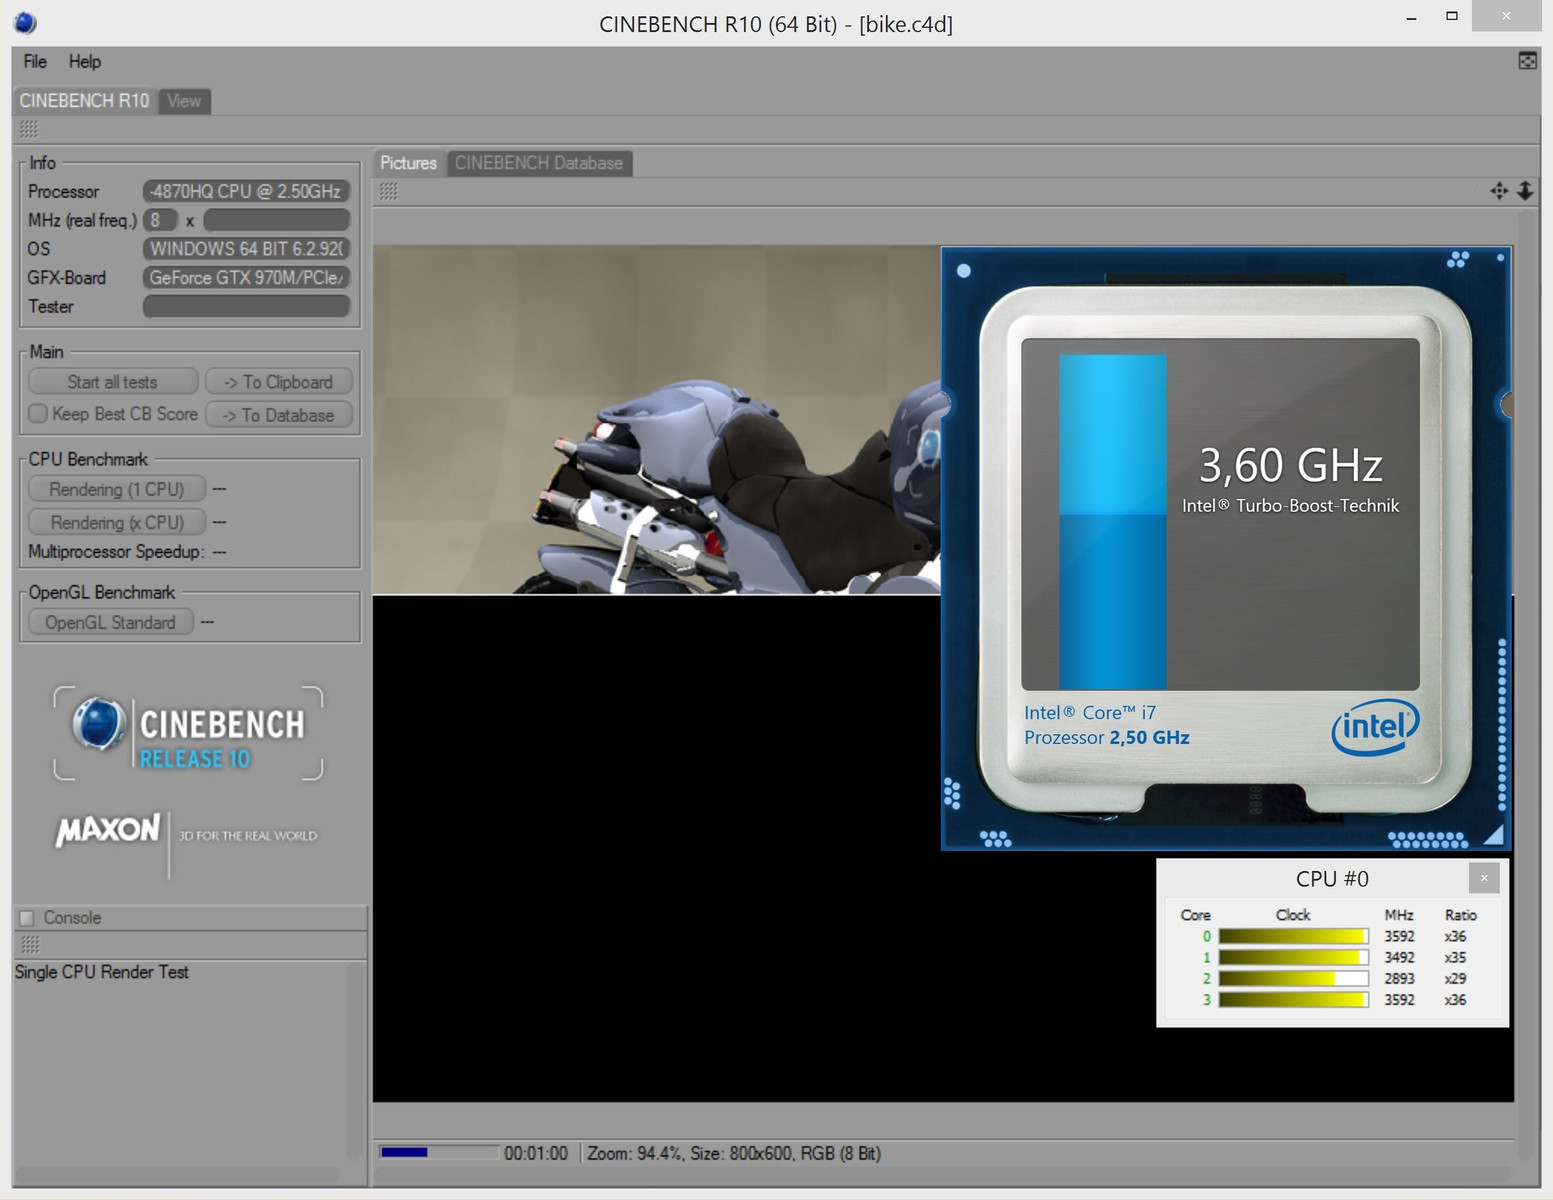Click the CINEBENCH app icon in title bar
The image size is (1553, 1200).
[x=26, y=22]
